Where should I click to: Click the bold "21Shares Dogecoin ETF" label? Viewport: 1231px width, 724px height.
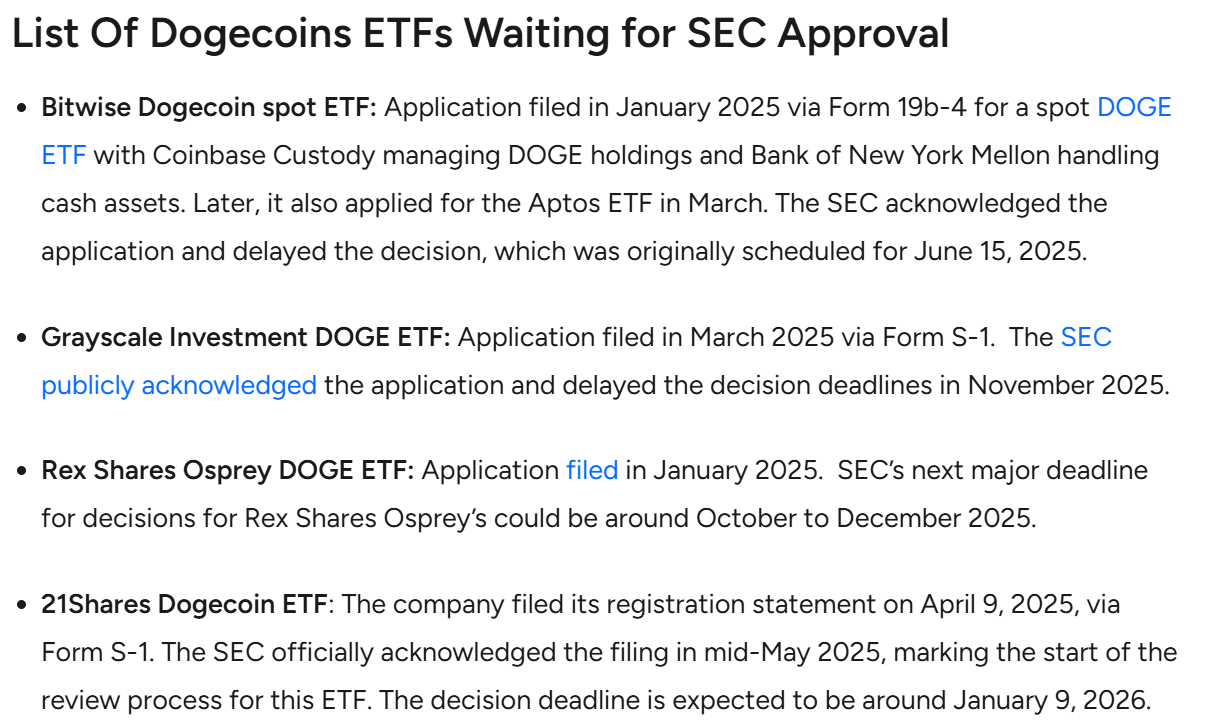pyautogui.click(x=184, y=604)
